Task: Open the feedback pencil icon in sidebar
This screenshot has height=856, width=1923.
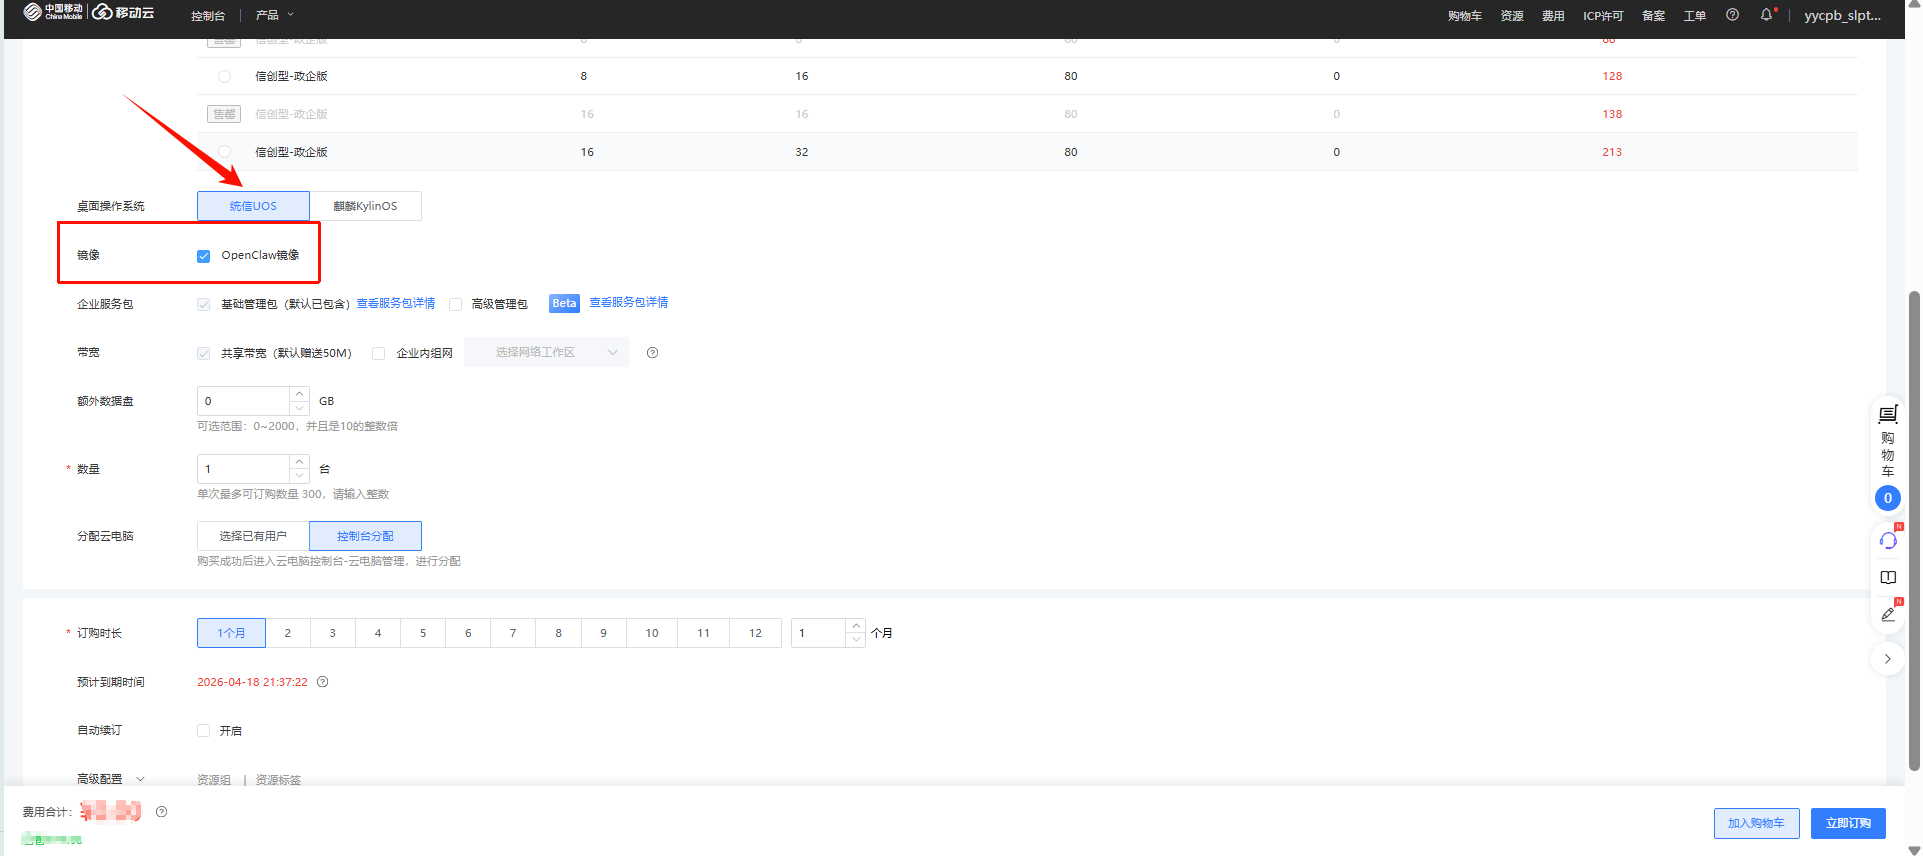Action: click(x=1887, y=615)
